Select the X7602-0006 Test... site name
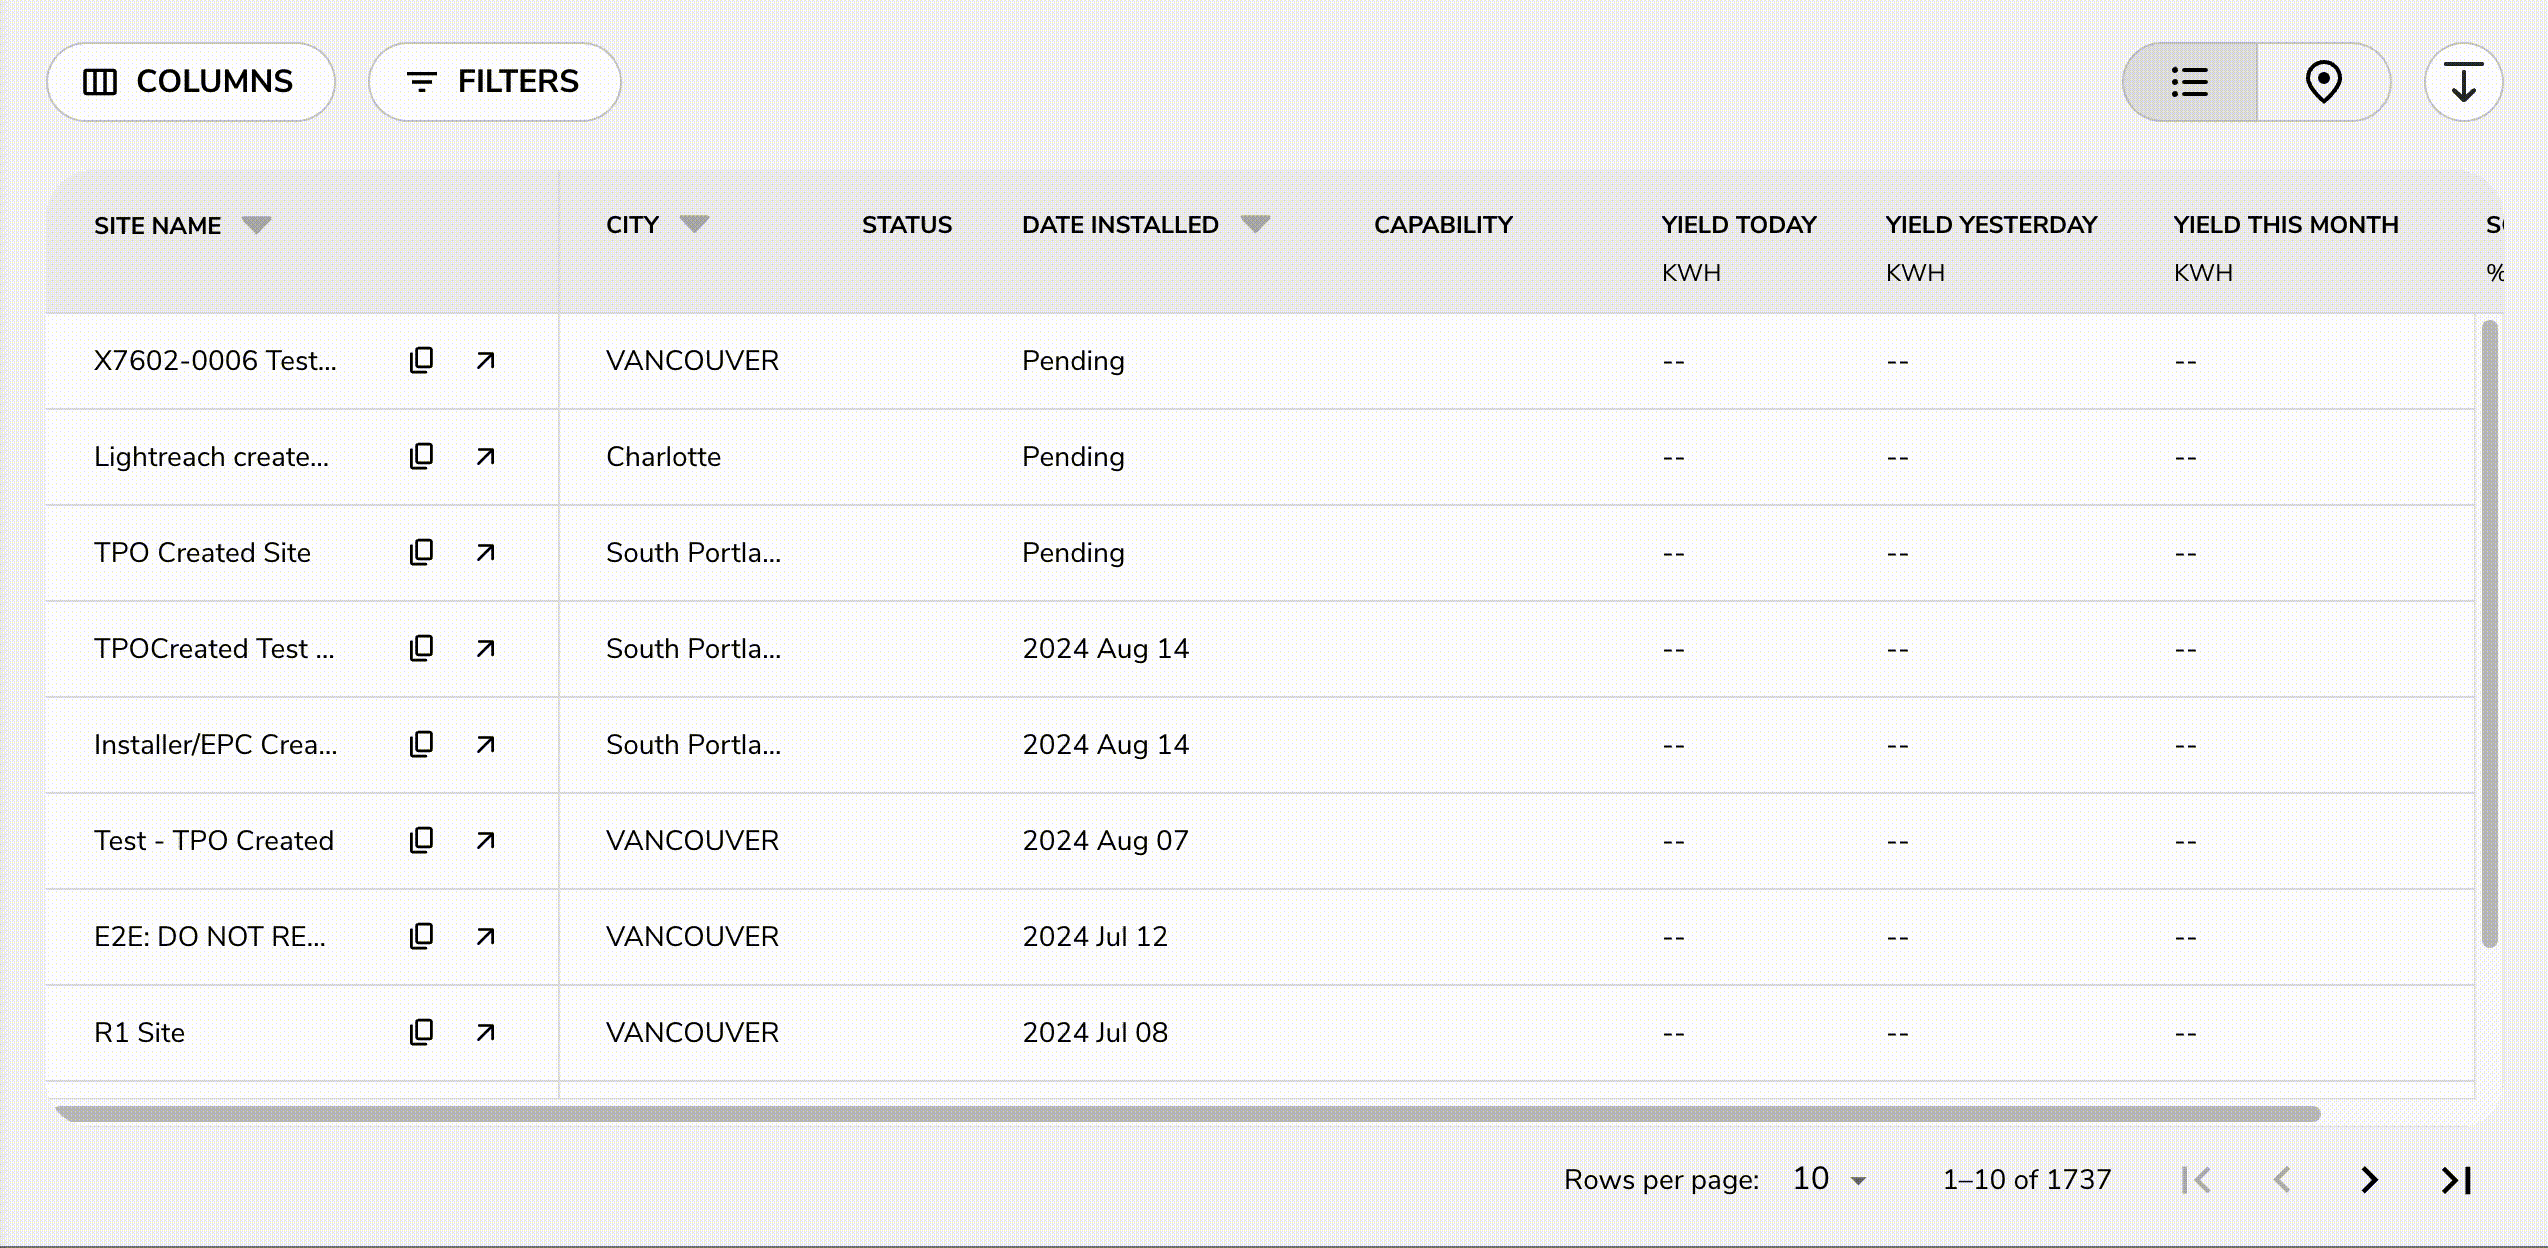The height and width of the screenshot is (1248, 2548). click(x=215, y=360)
